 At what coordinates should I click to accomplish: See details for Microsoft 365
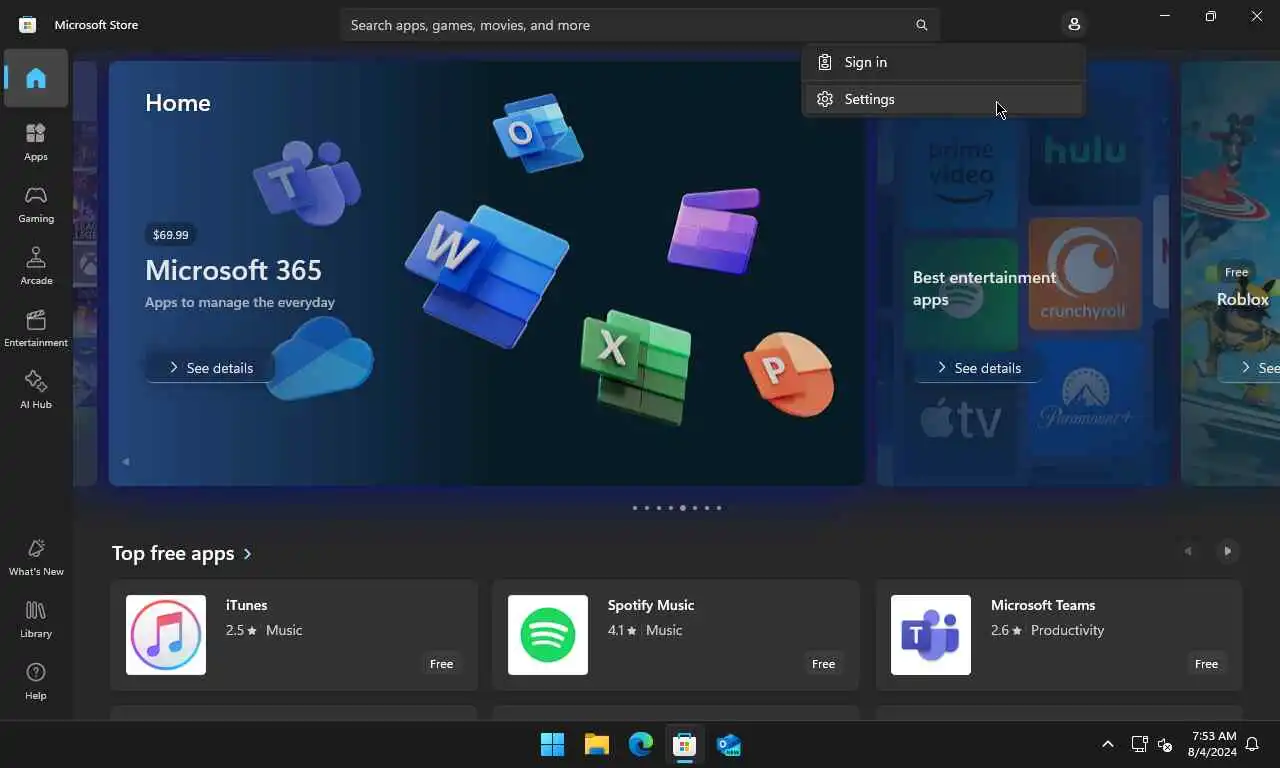point(209,368)
